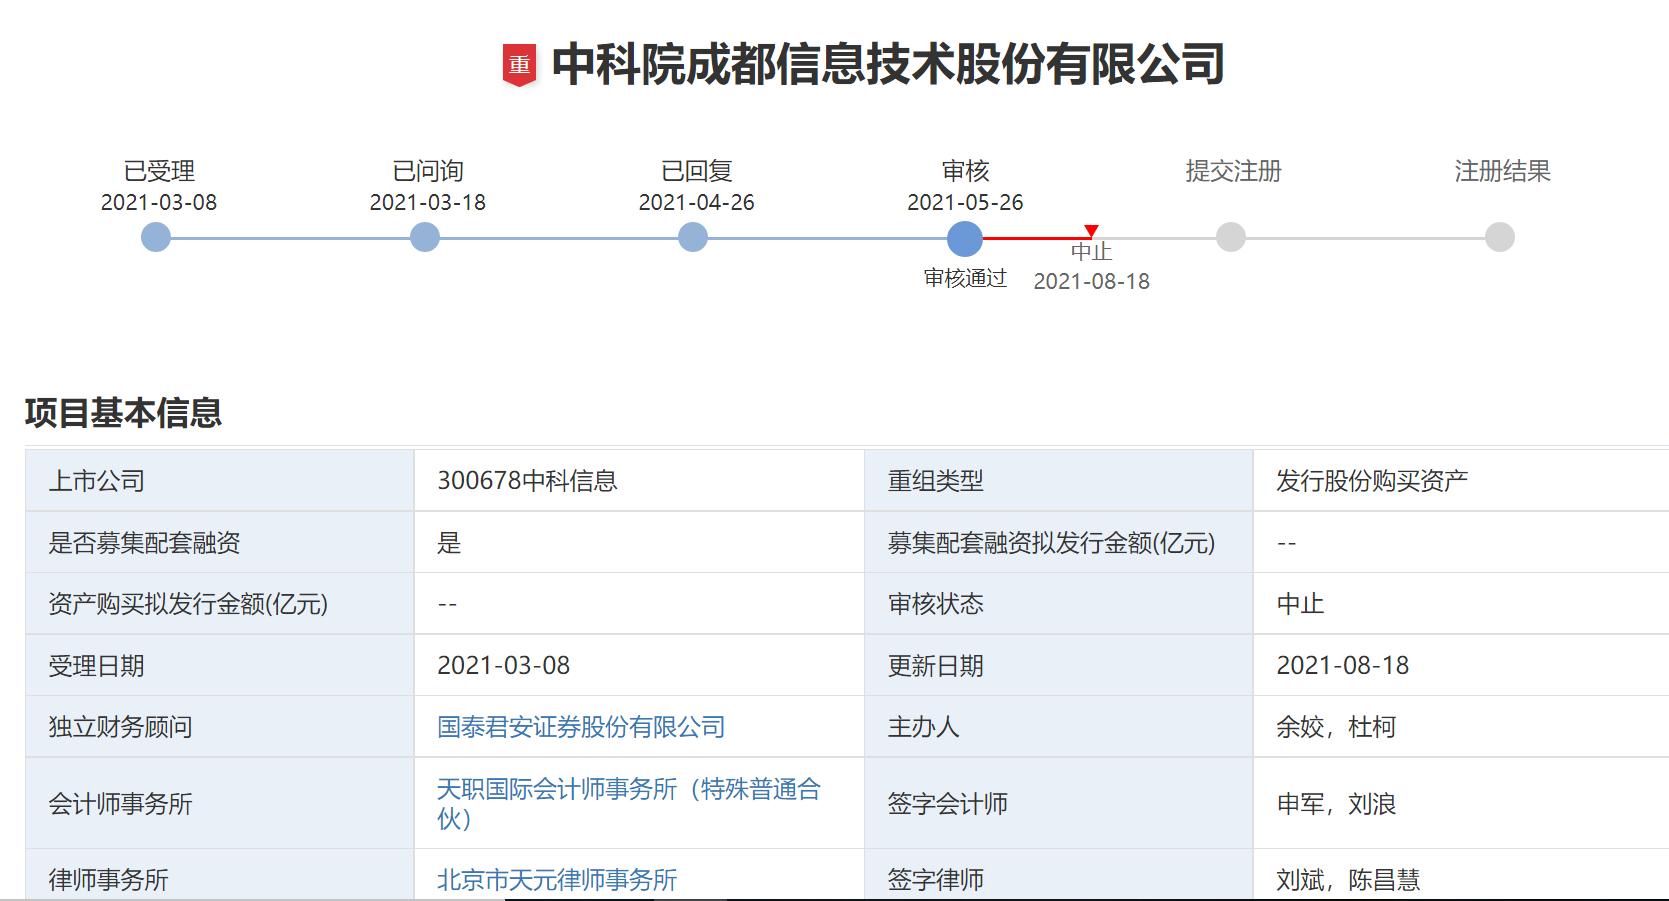Click the red 重 badge icon
This screenshot has height=901, width=1669.
pyautogui.click(x=519, y=65)
